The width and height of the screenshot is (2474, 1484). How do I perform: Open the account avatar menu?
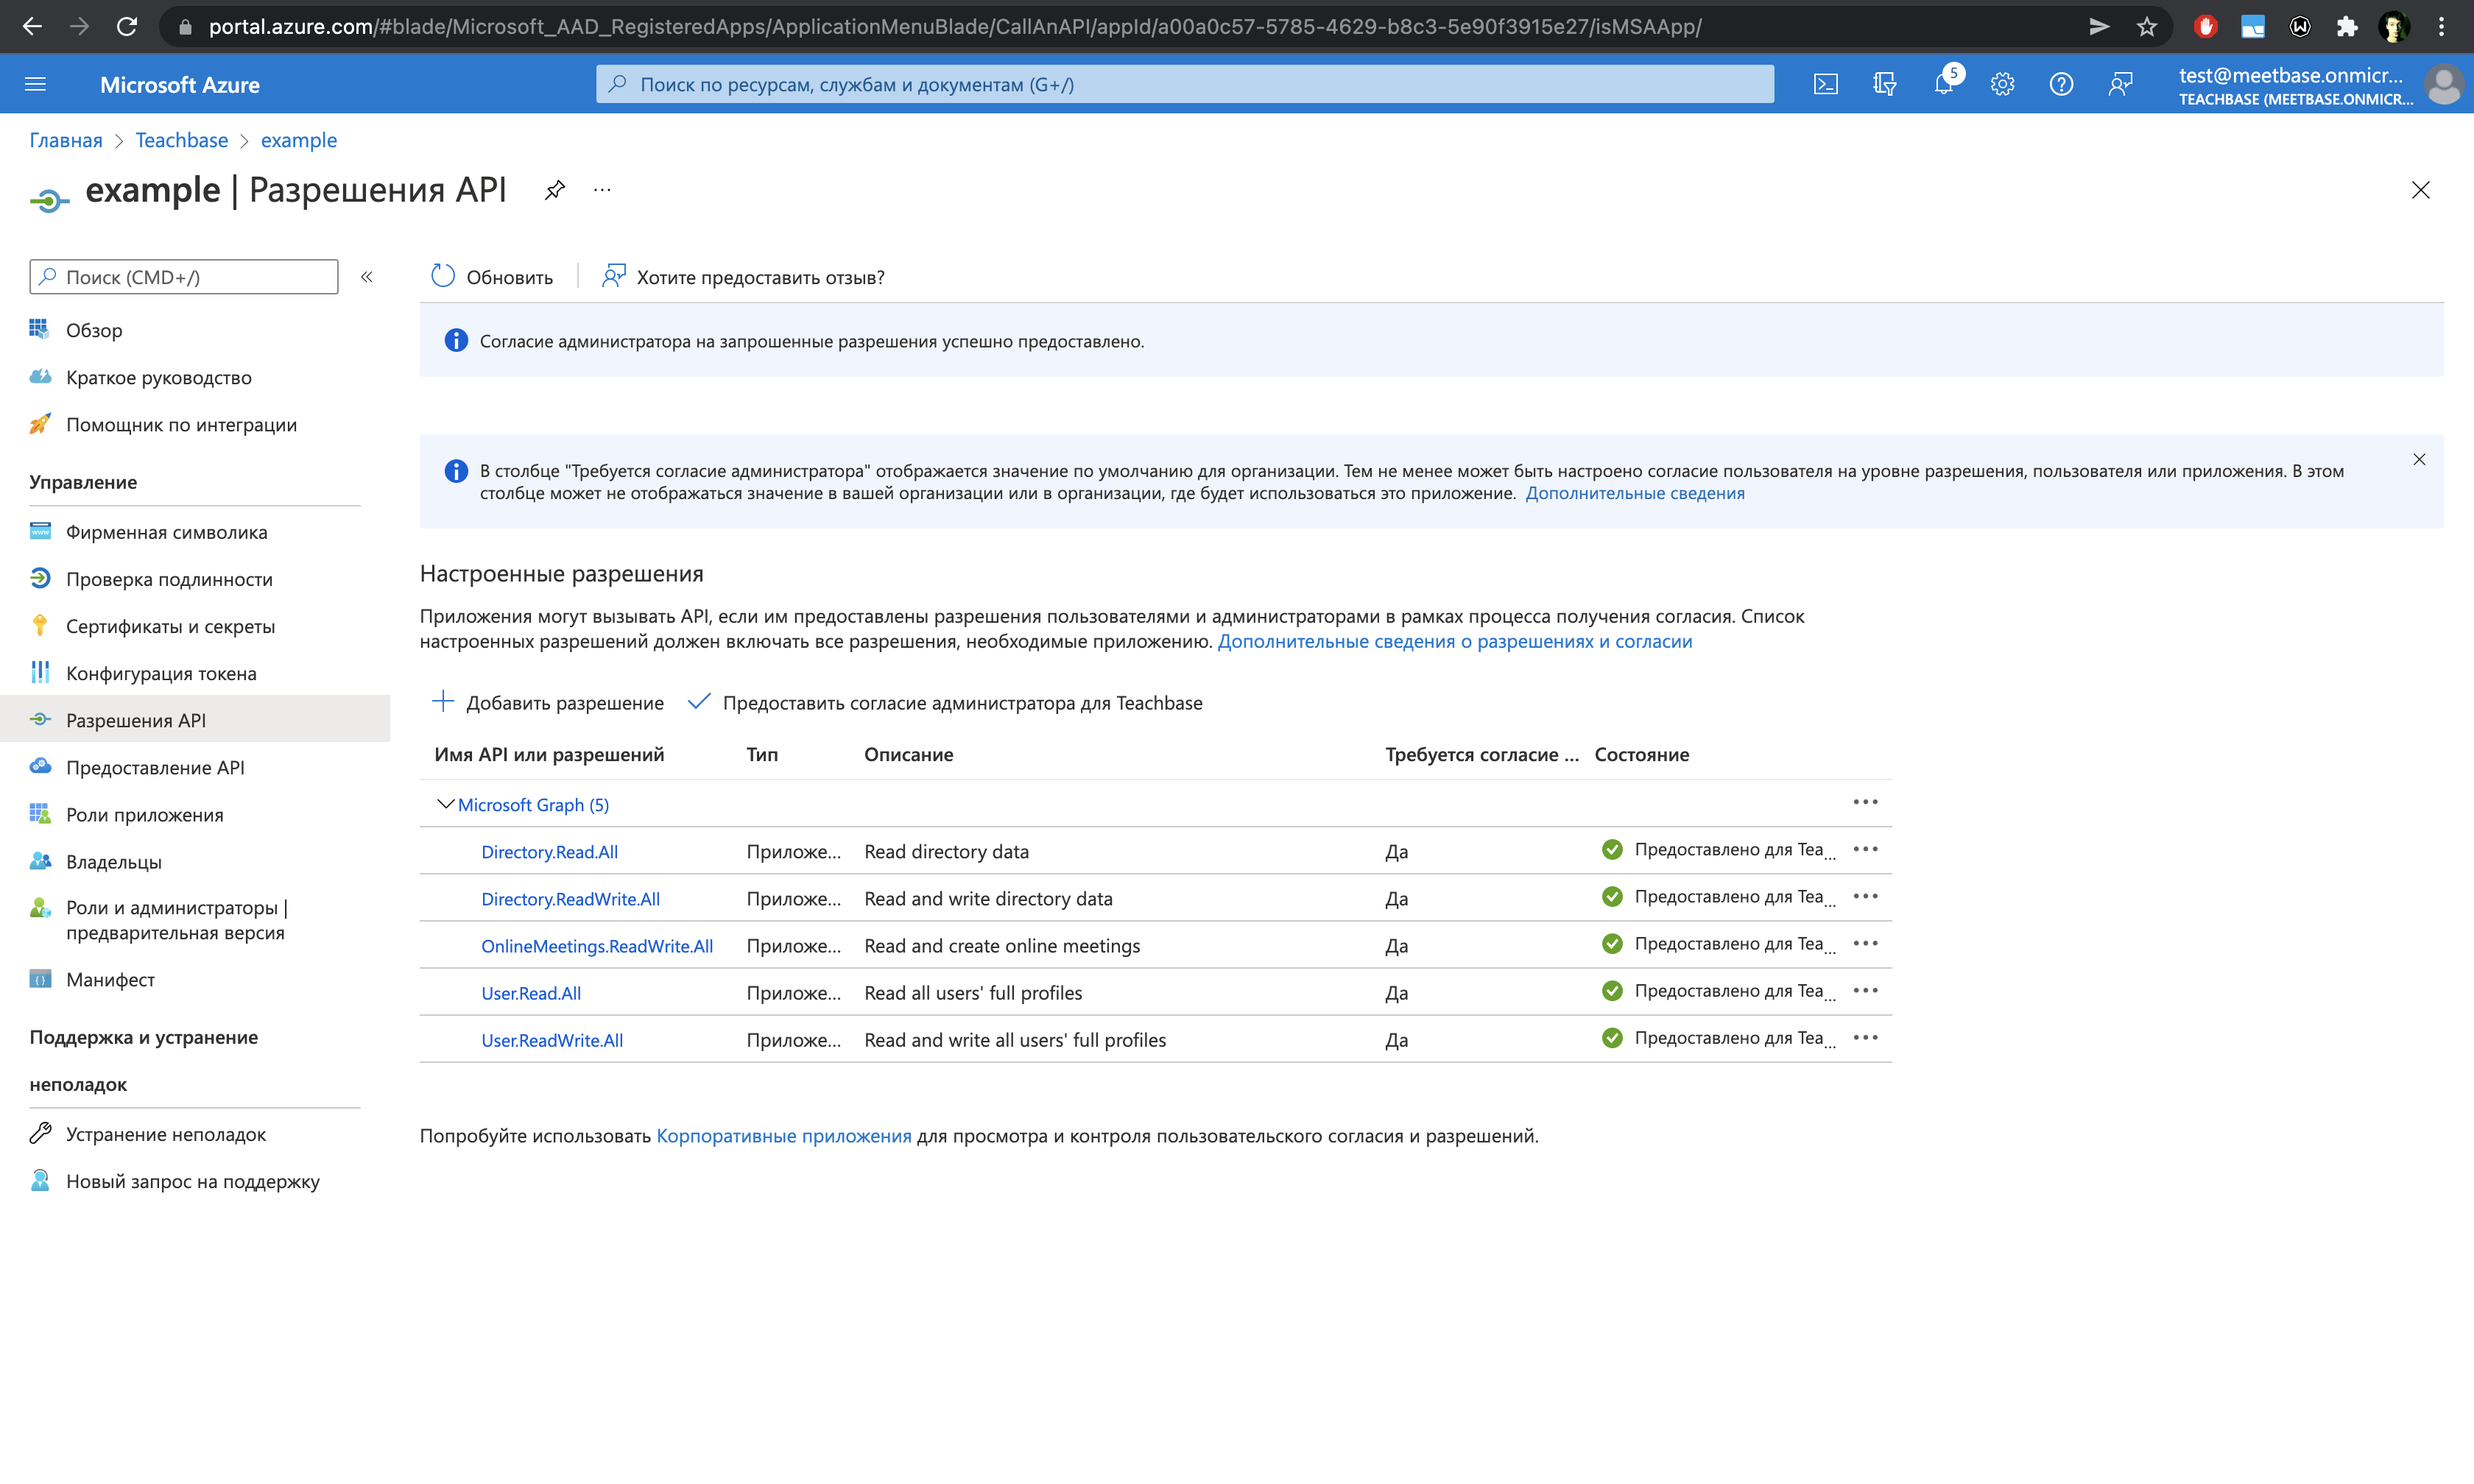pos(2443,84)
